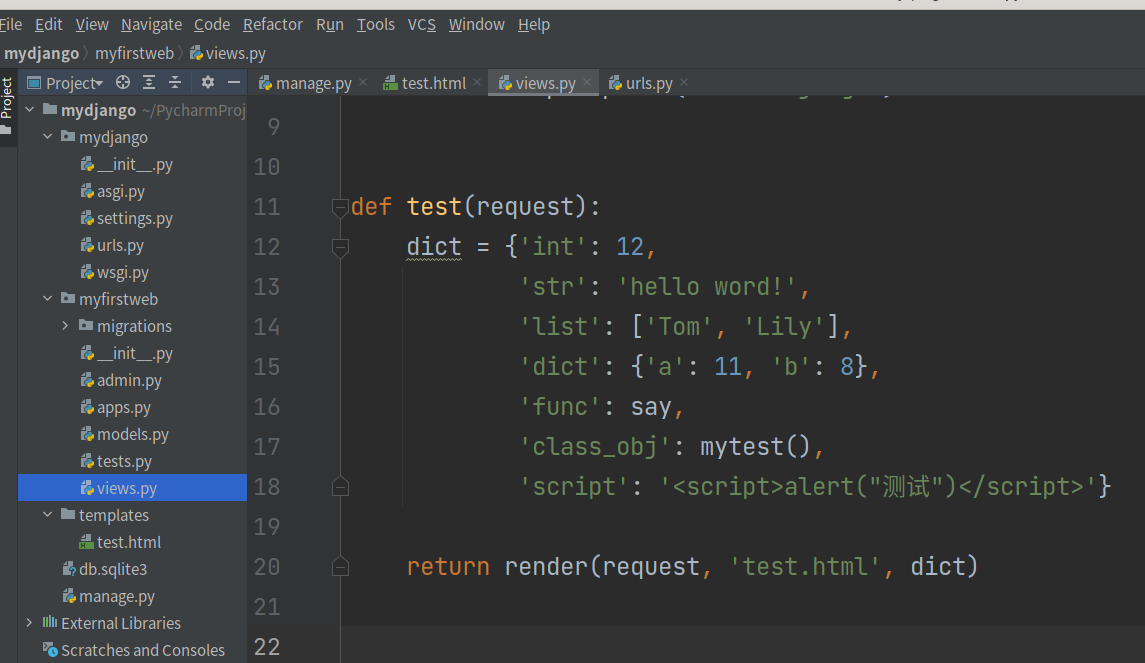Select models.py in the project tree

click(x=125, y=435)
